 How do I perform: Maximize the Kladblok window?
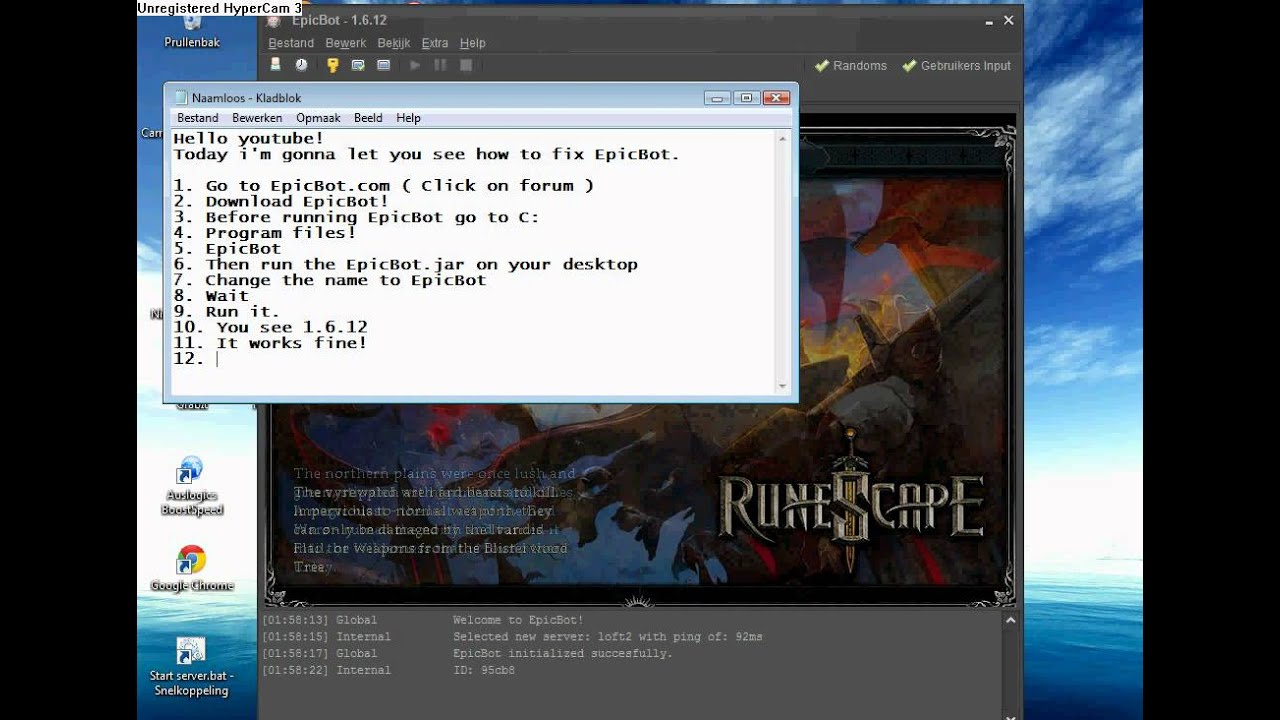click(746, 97)
